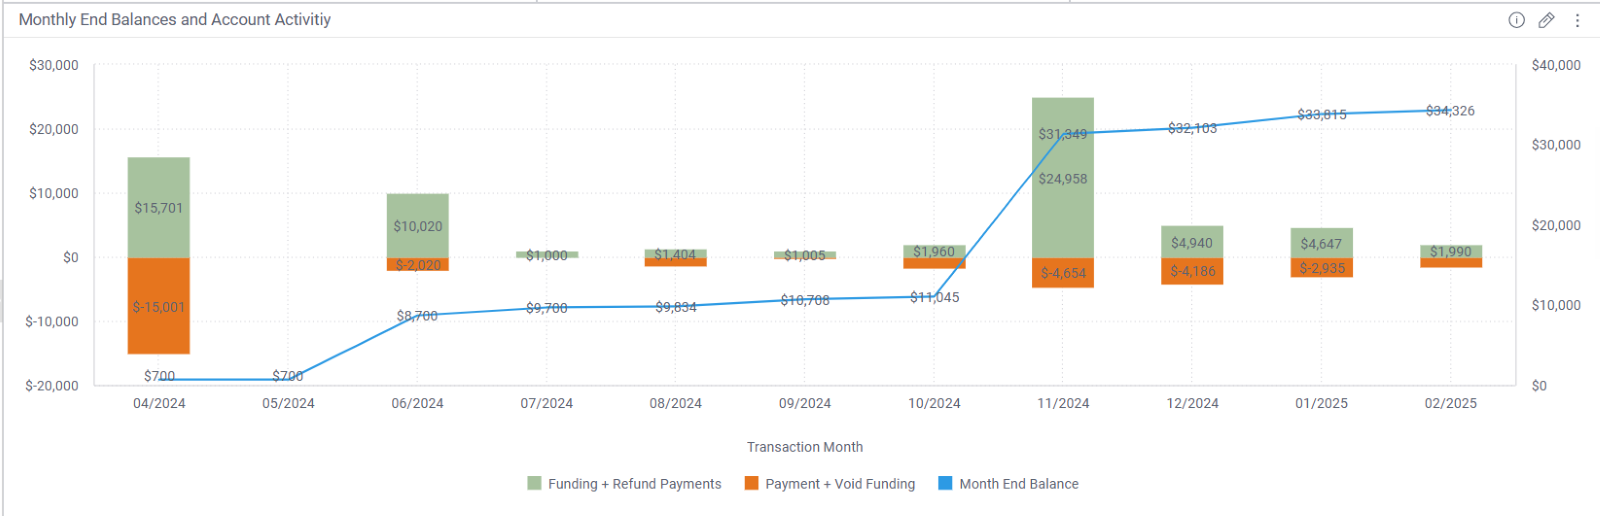This screenshot has width=1600, height=516.
Task: Click the $11,045 balance line point
Action: tap(934, 296)
